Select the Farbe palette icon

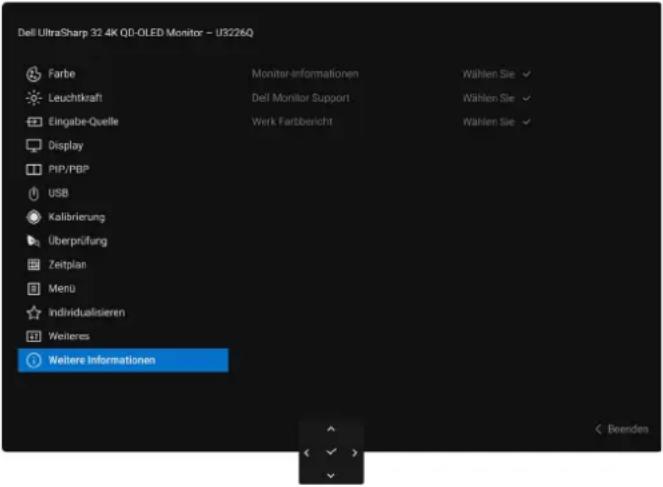click(x=33, y=74)
